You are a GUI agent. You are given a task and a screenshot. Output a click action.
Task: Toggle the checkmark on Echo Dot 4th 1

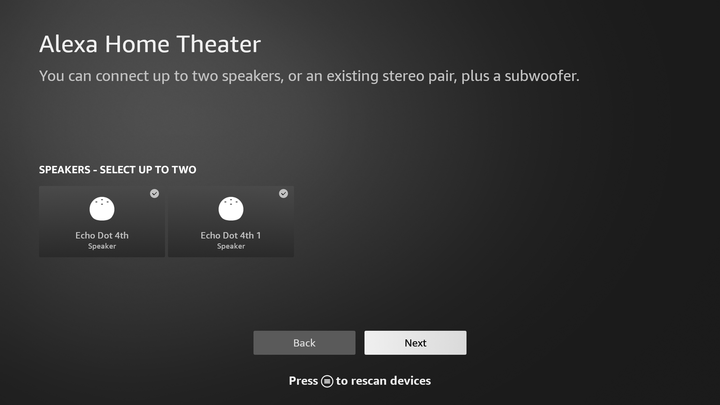tap(283, 193)
